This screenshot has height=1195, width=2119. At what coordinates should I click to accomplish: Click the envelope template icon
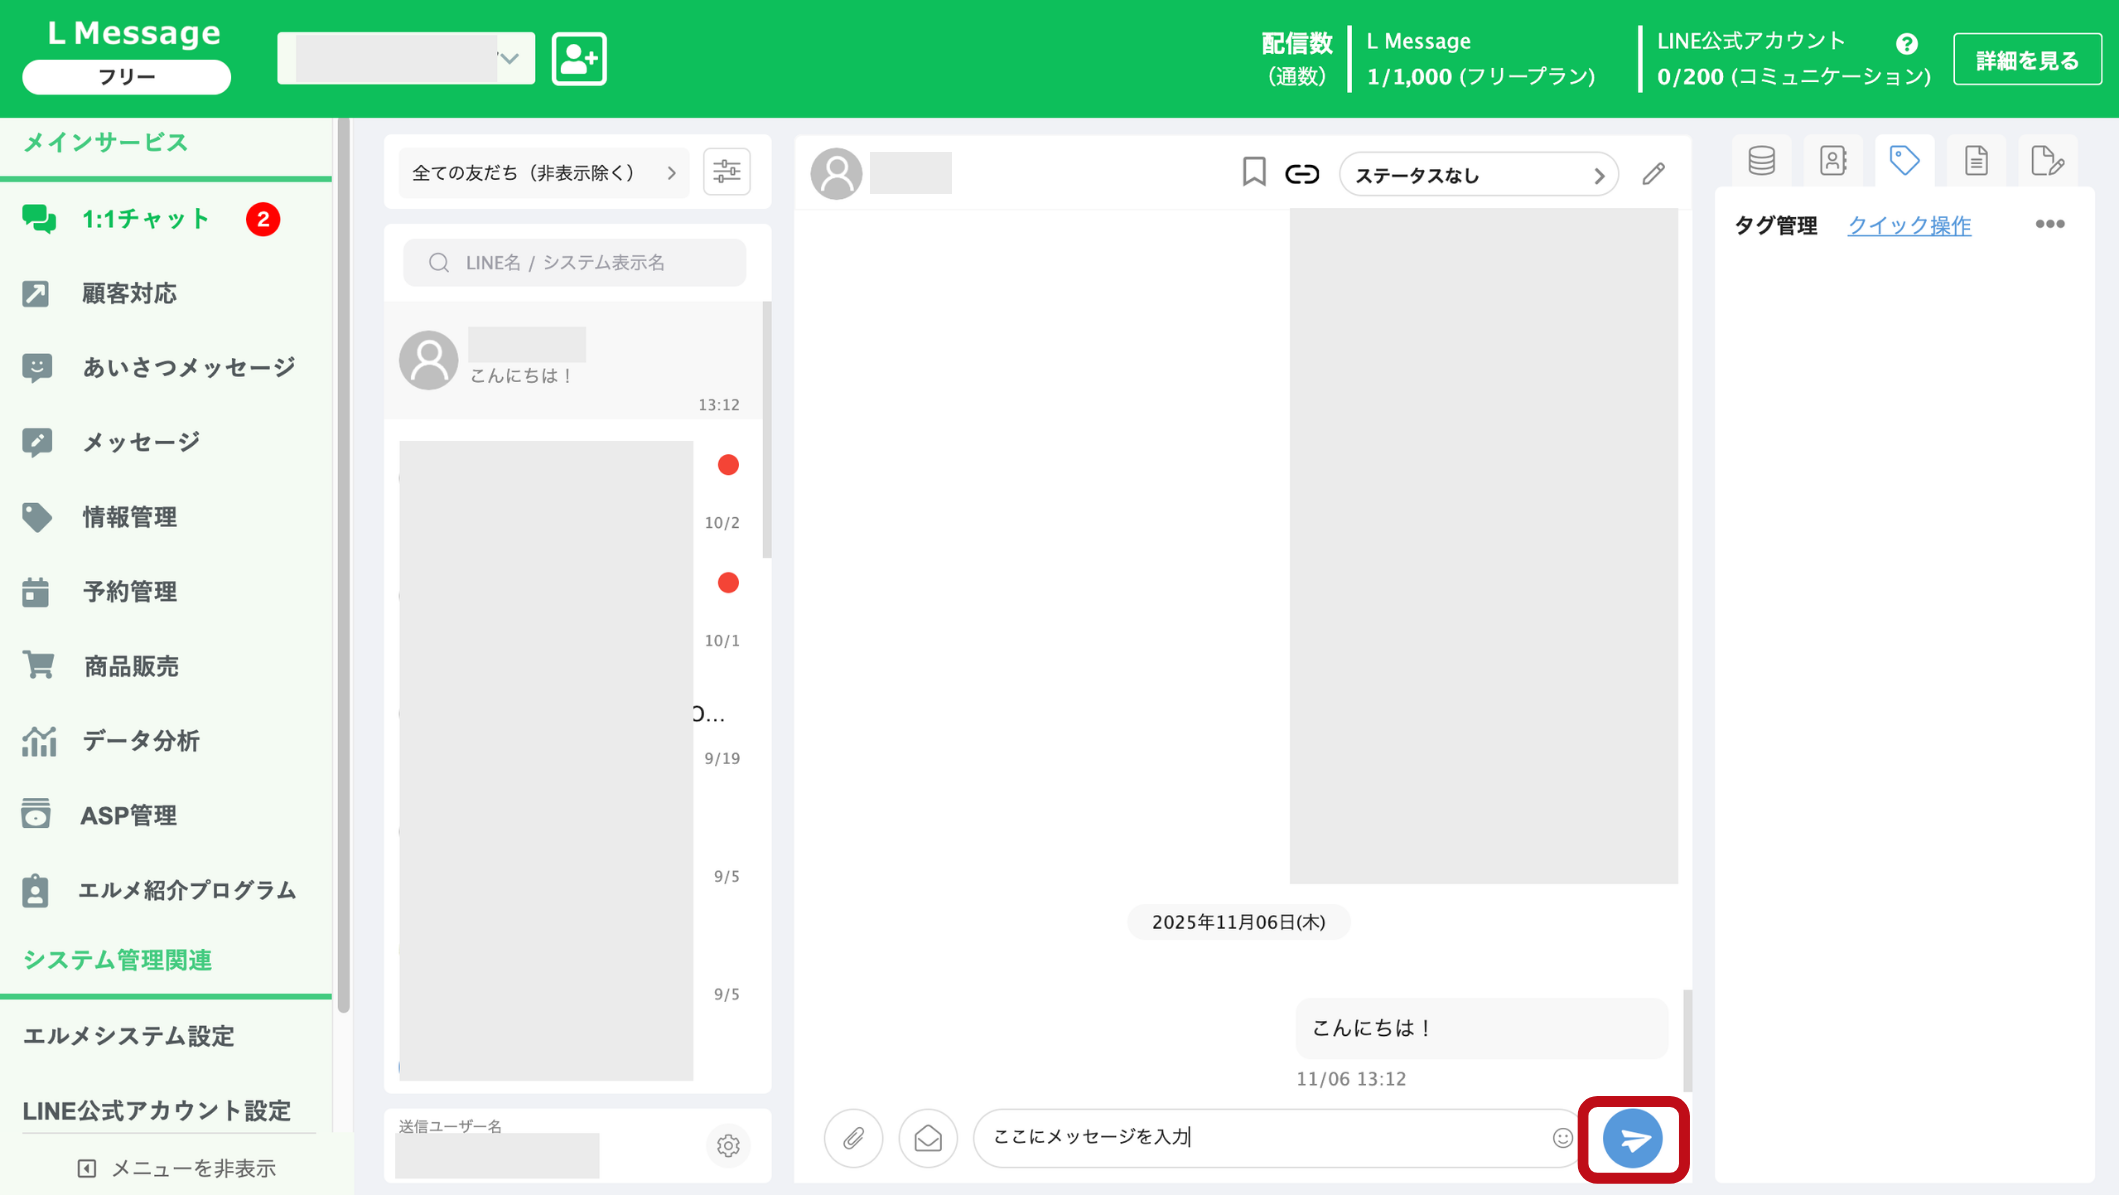tap(928, 1138)
